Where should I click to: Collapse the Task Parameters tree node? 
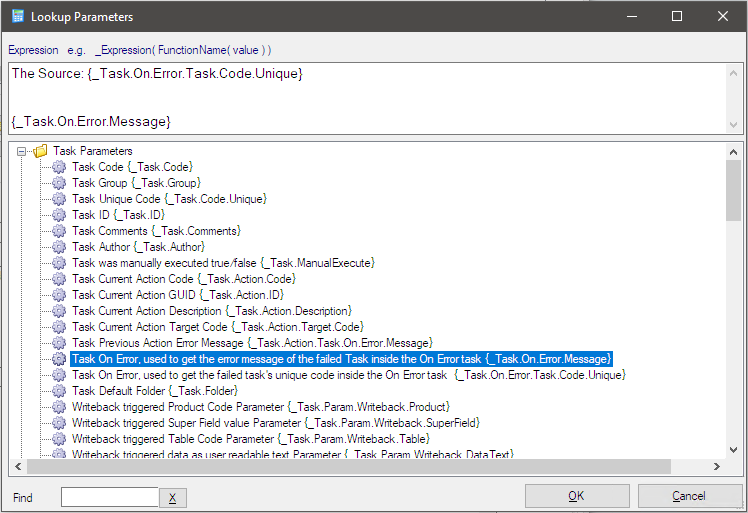tap(21, 151)
